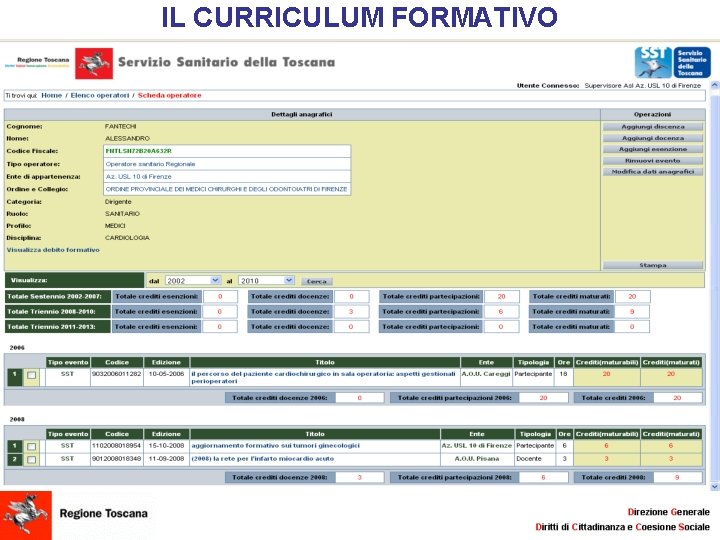720x540 pixels.
Task: Click Aggiungi discenza button
Action: tap(652, 127)
